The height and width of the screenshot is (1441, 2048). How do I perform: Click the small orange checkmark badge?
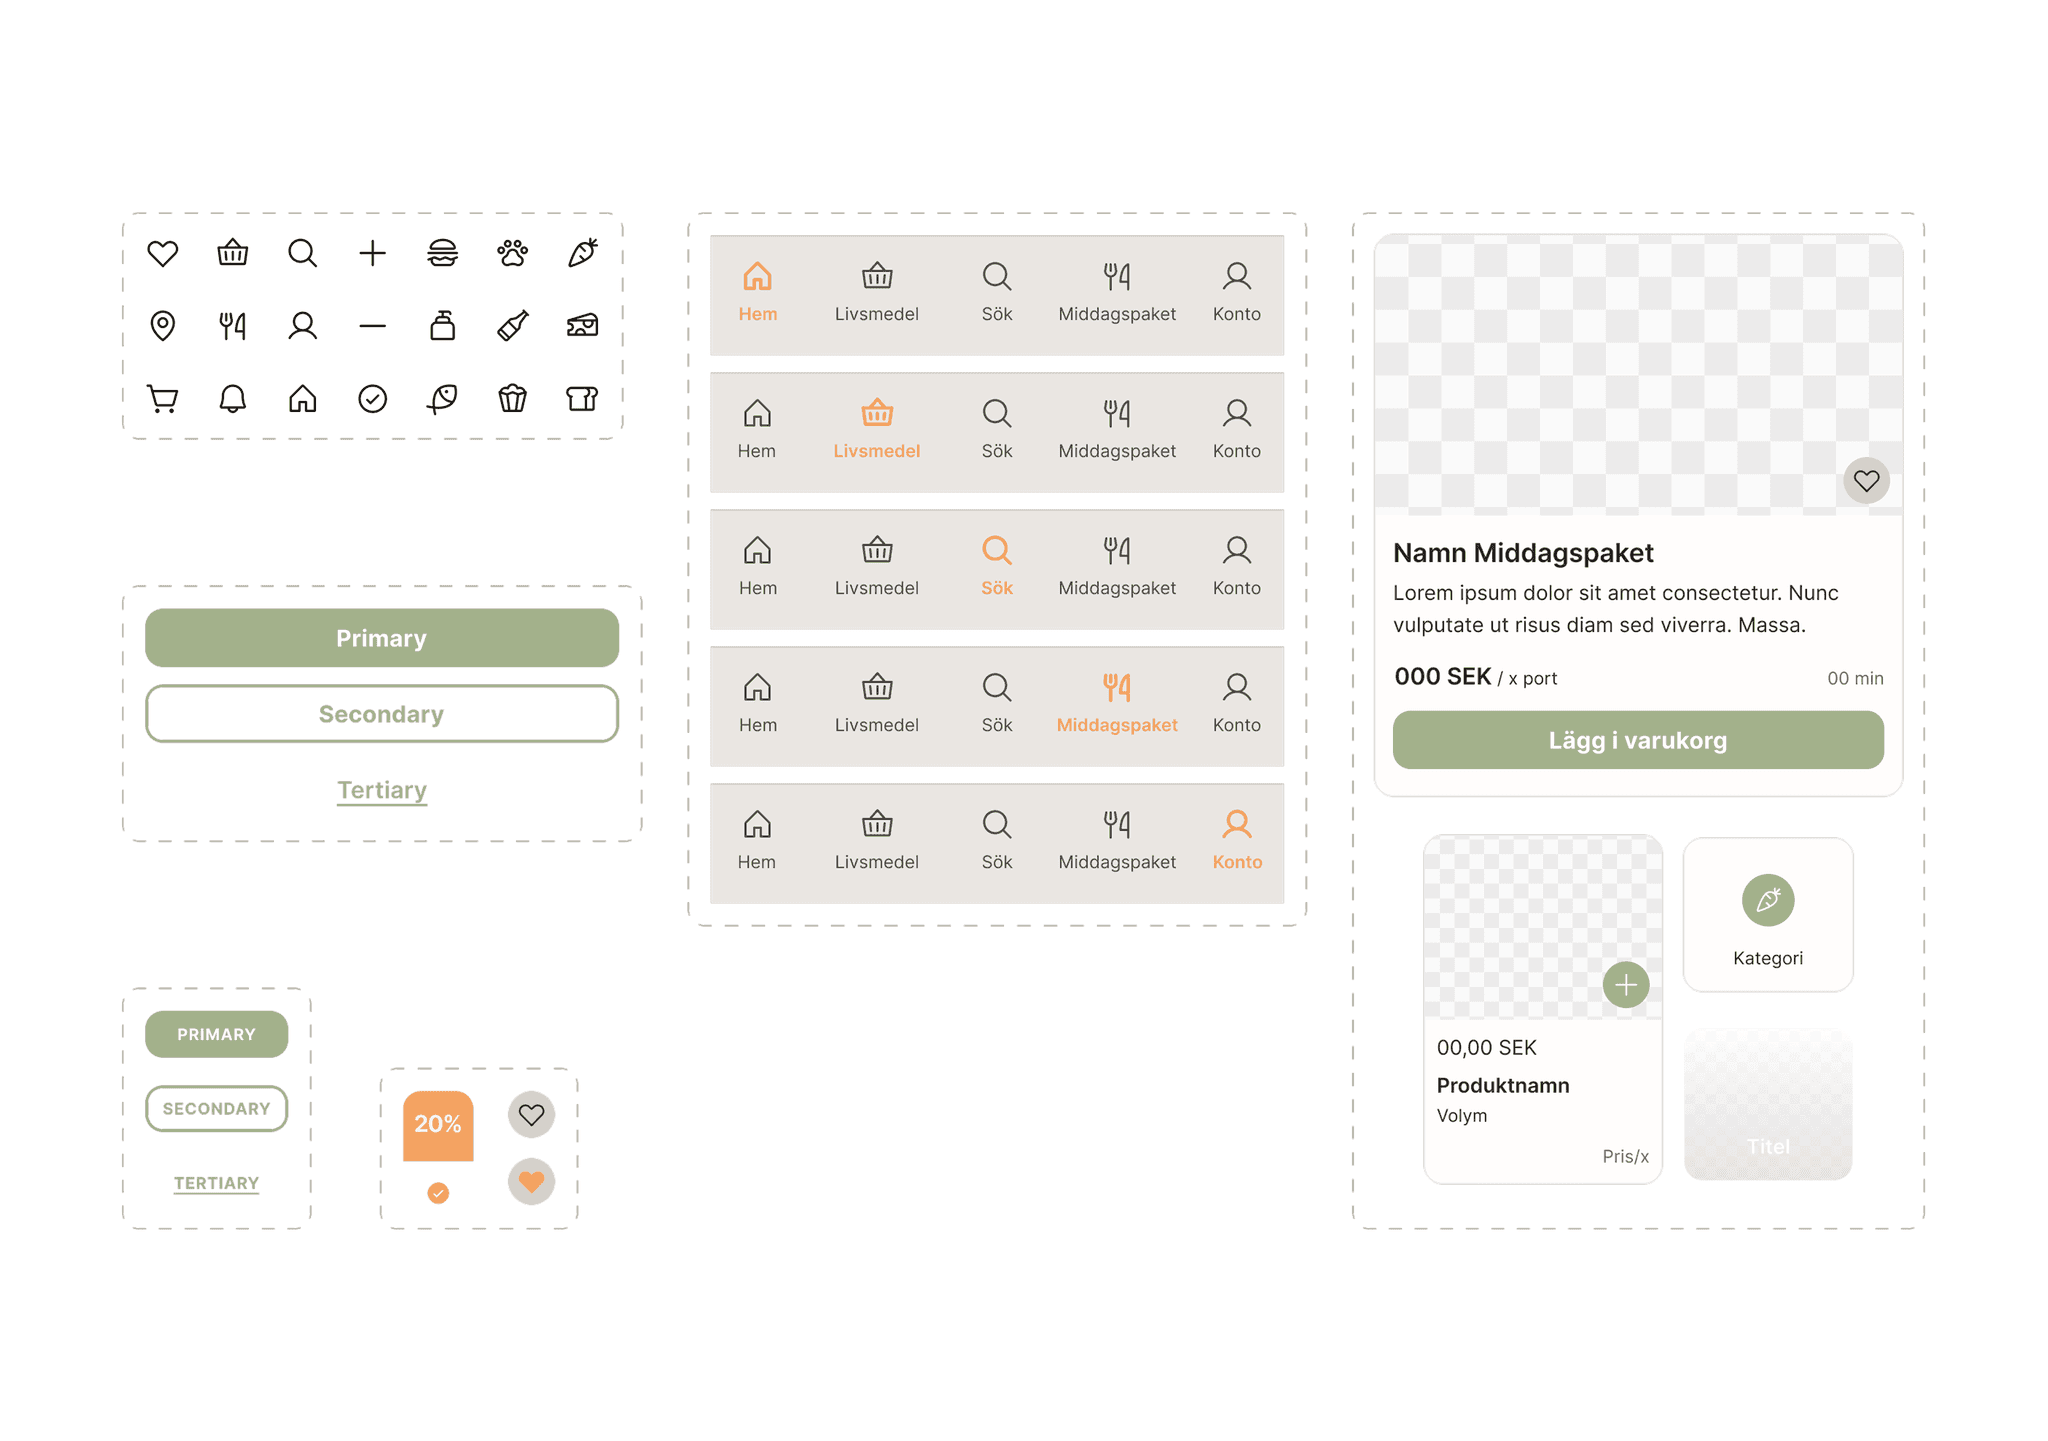pos(438,1192)
